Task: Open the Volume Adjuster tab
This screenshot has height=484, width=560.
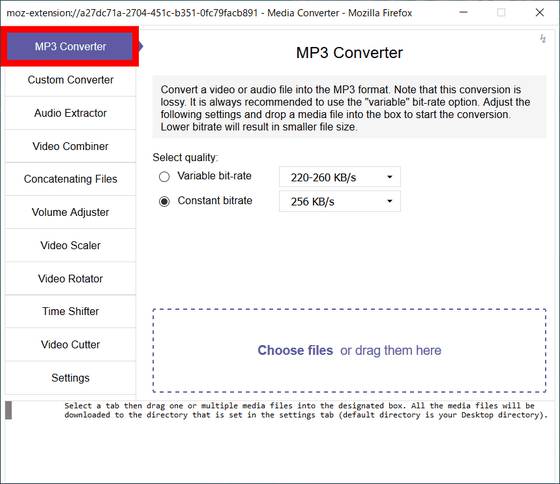Action: point(70,212)
